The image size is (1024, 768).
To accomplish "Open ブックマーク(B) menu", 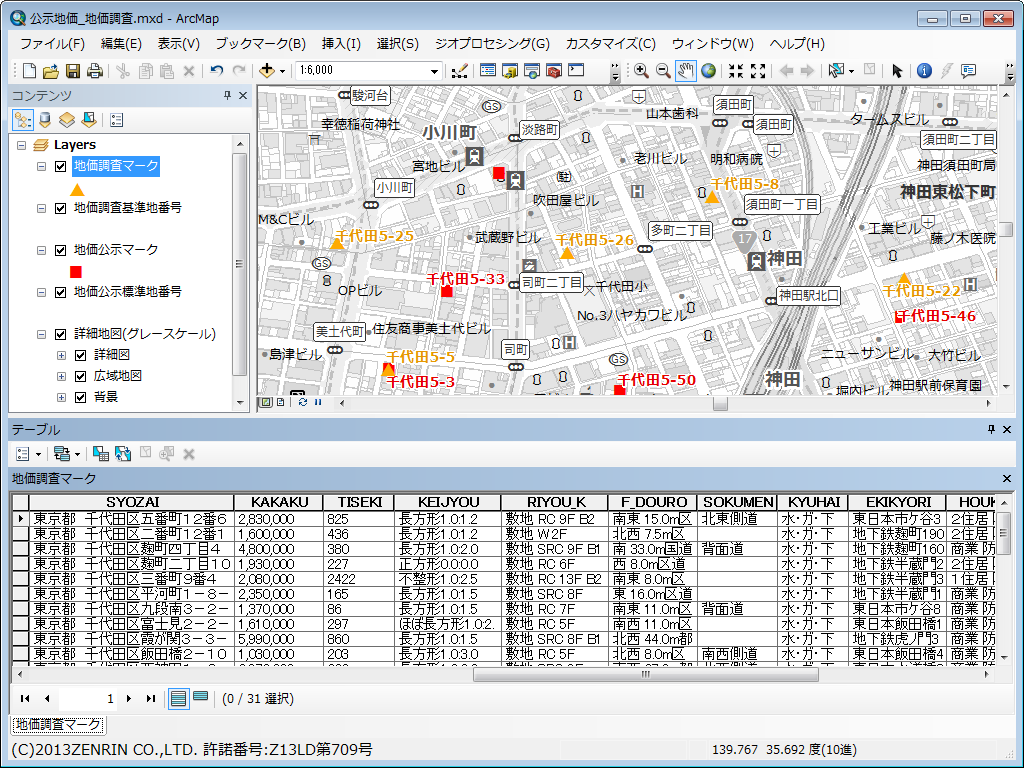I will pyautogui.click(x=261, y=44).
